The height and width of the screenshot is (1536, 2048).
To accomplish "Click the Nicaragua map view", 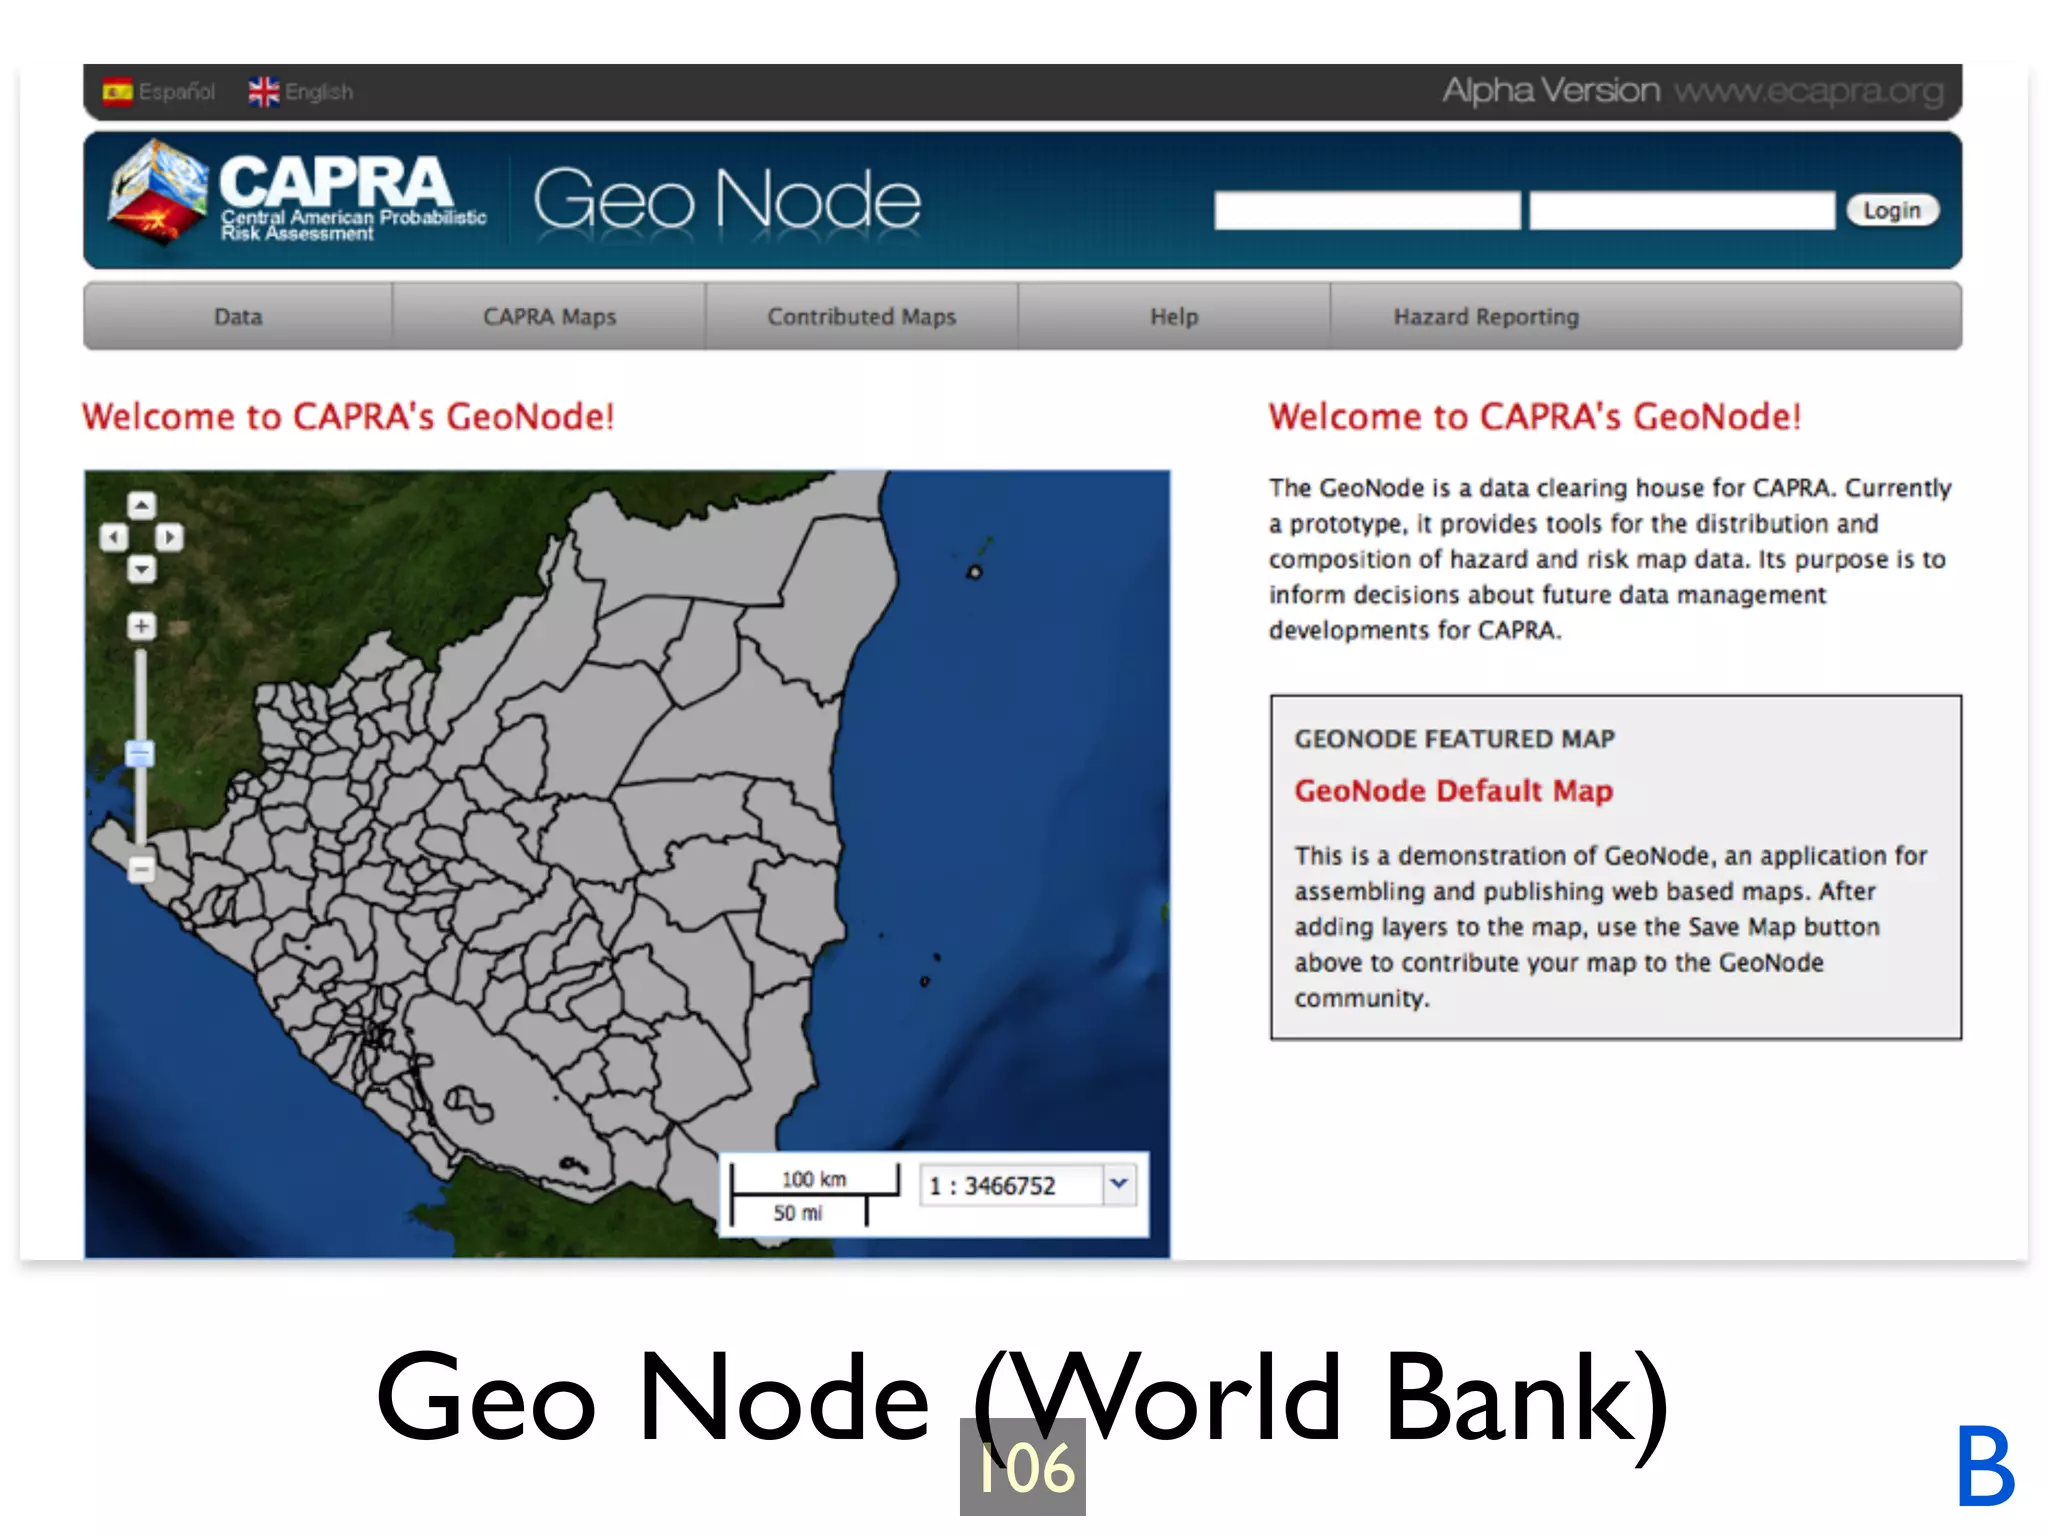I will point(627,864).
